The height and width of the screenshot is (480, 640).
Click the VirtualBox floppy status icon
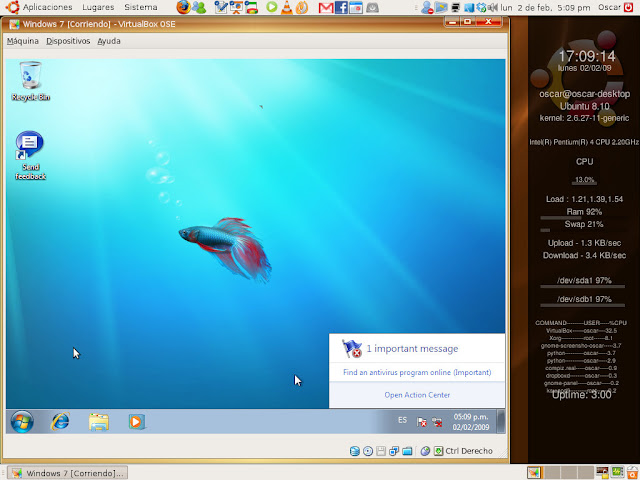pyautogui.click(x=381, y=451)
